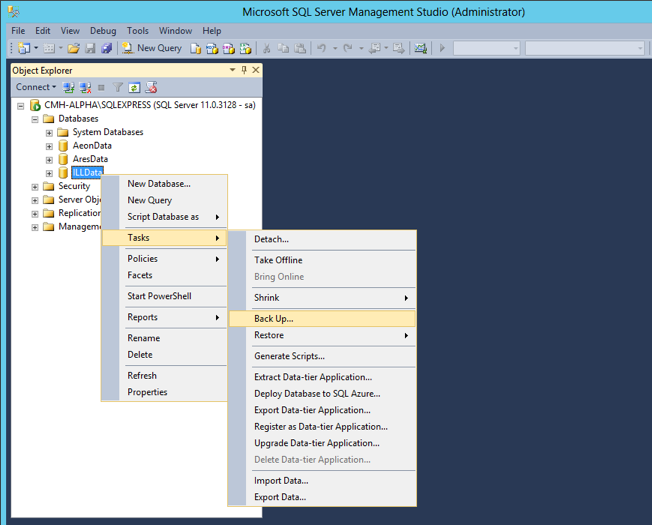Click the New Query toolbar button

[152, 48]
